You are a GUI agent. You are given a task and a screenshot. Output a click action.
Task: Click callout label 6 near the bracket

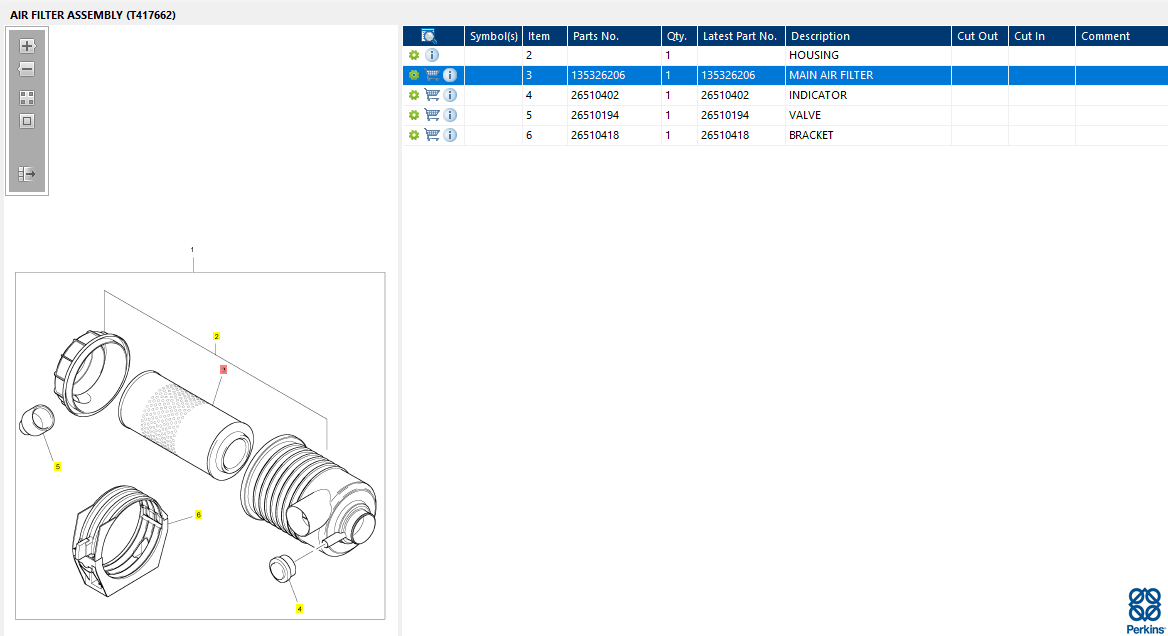tap(198, 514)
